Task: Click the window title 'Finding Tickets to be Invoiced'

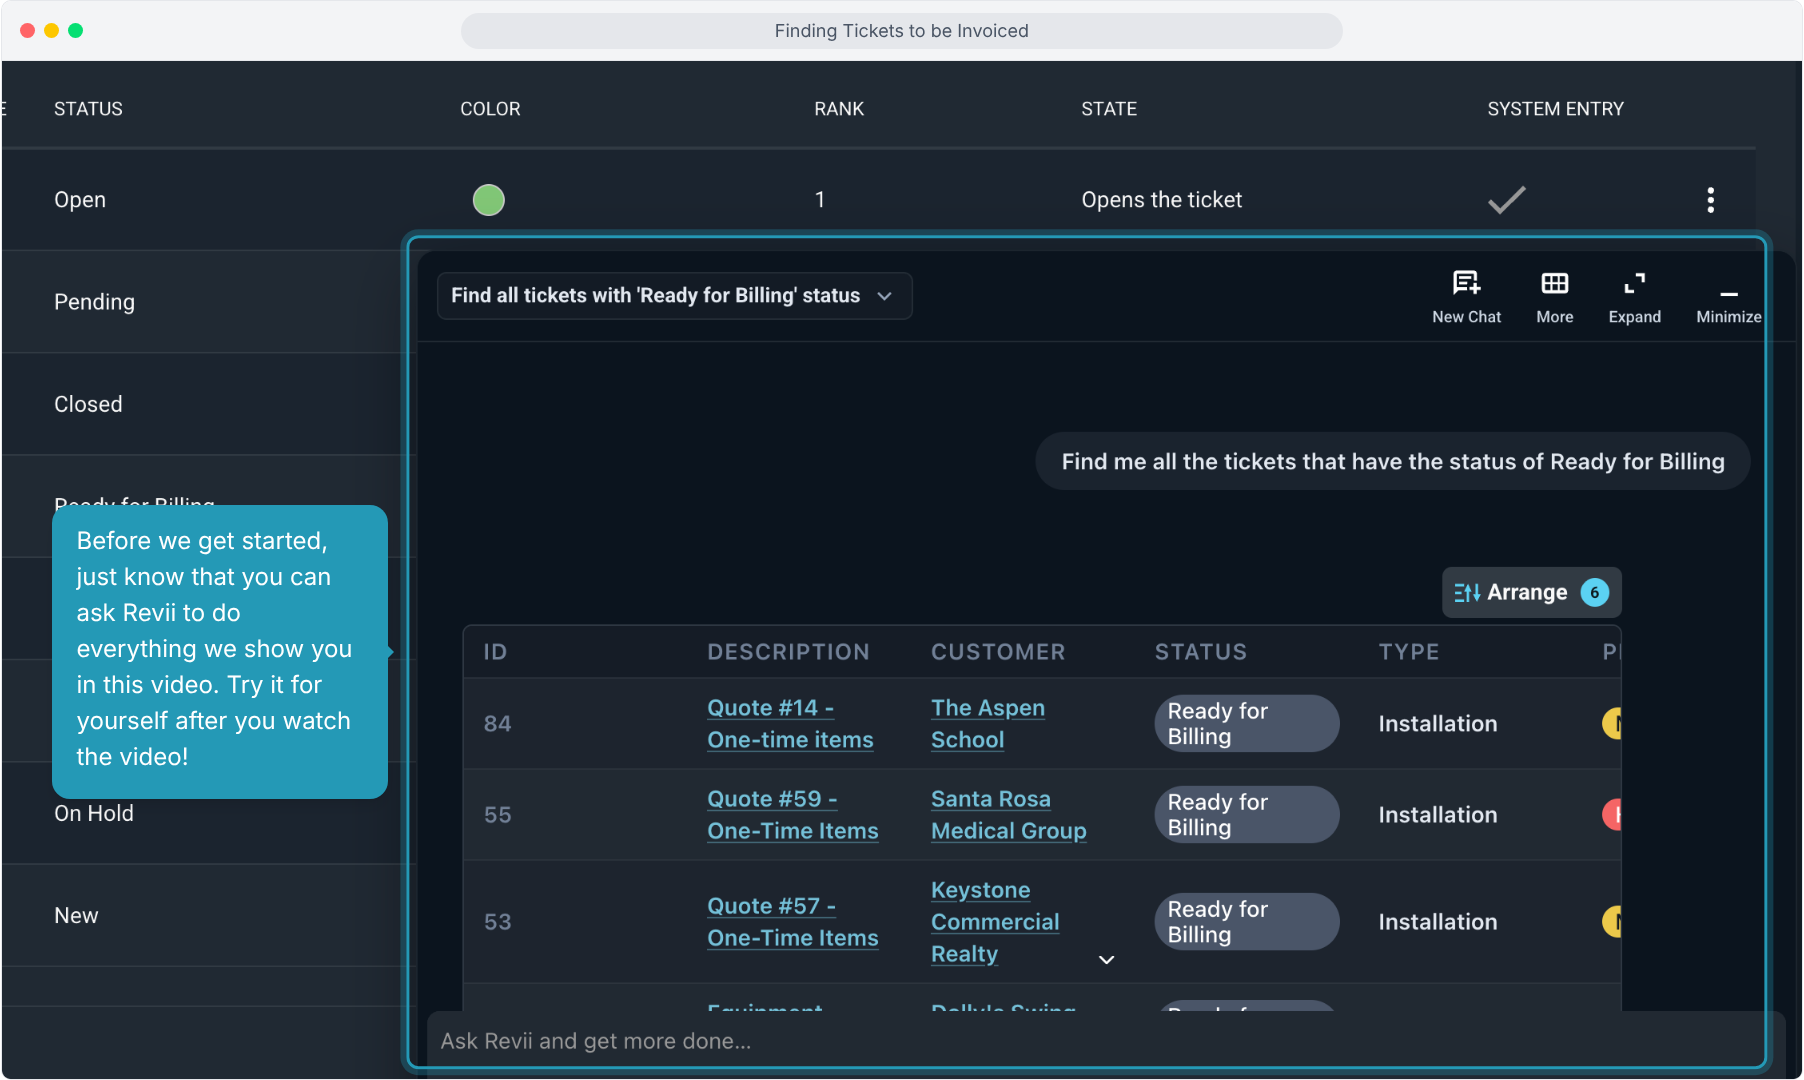Action: click(x=901, y=31)
